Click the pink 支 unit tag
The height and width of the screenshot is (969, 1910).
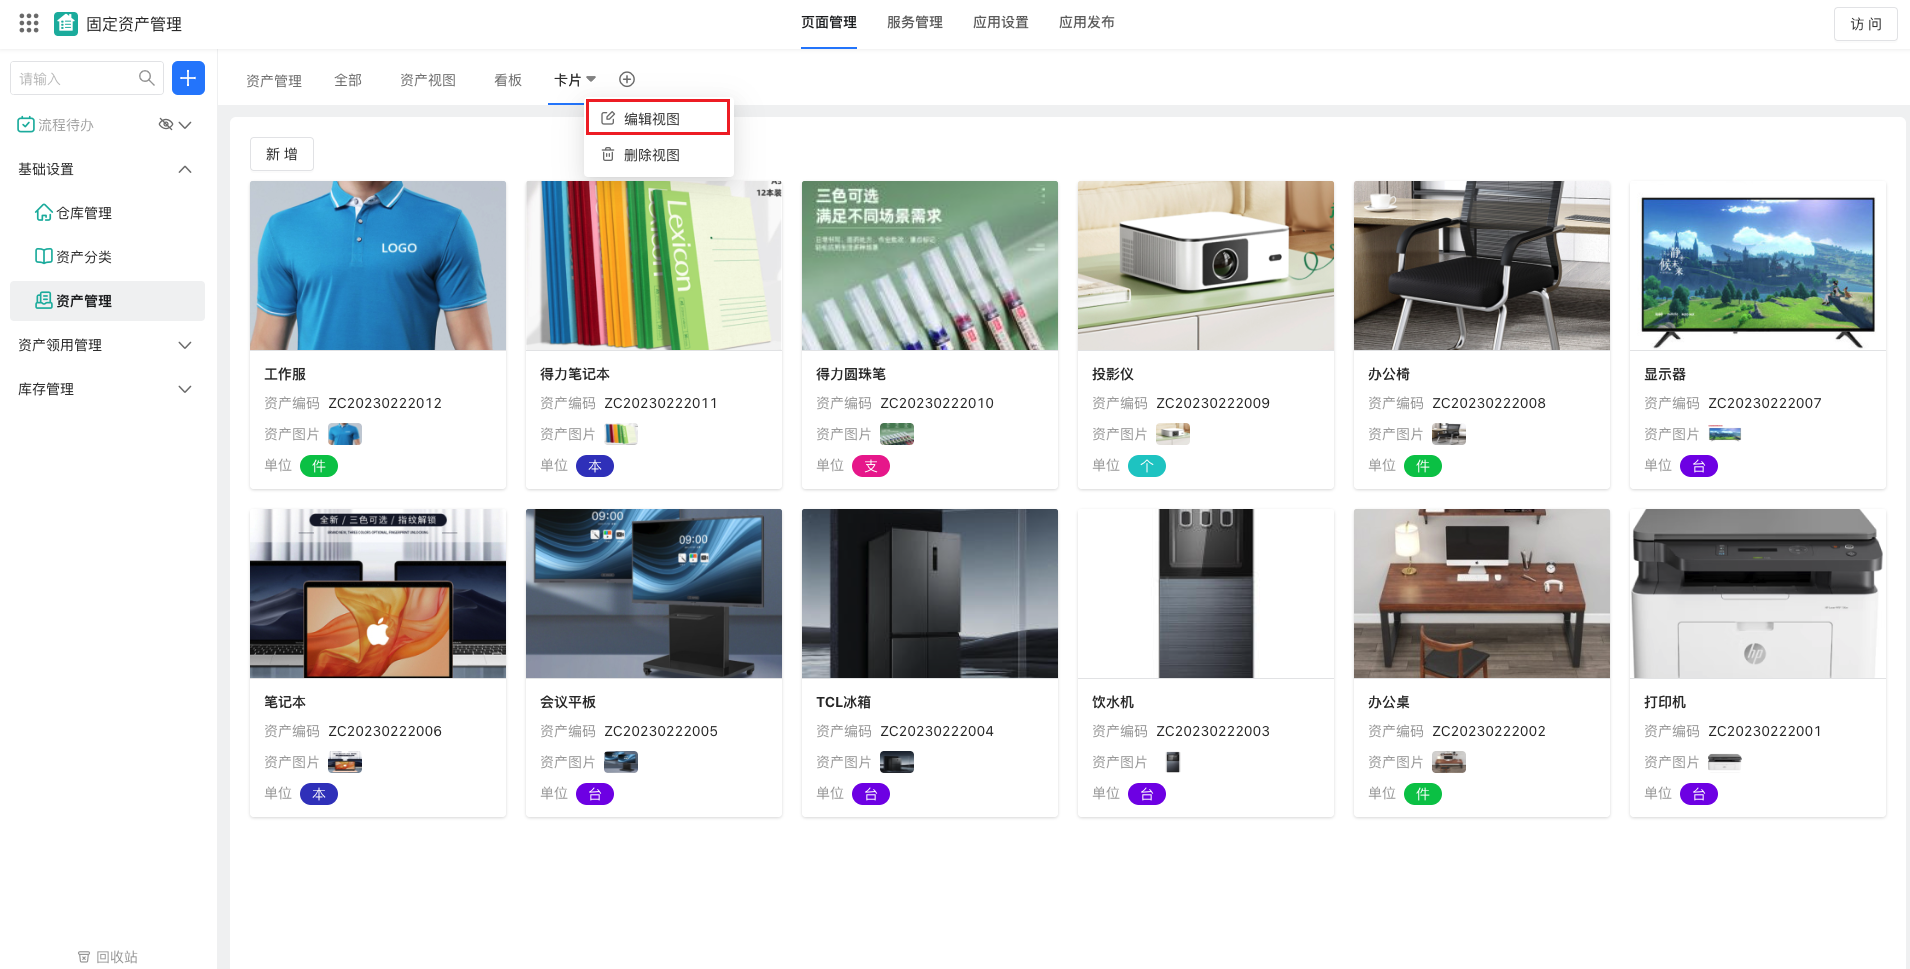870,466
